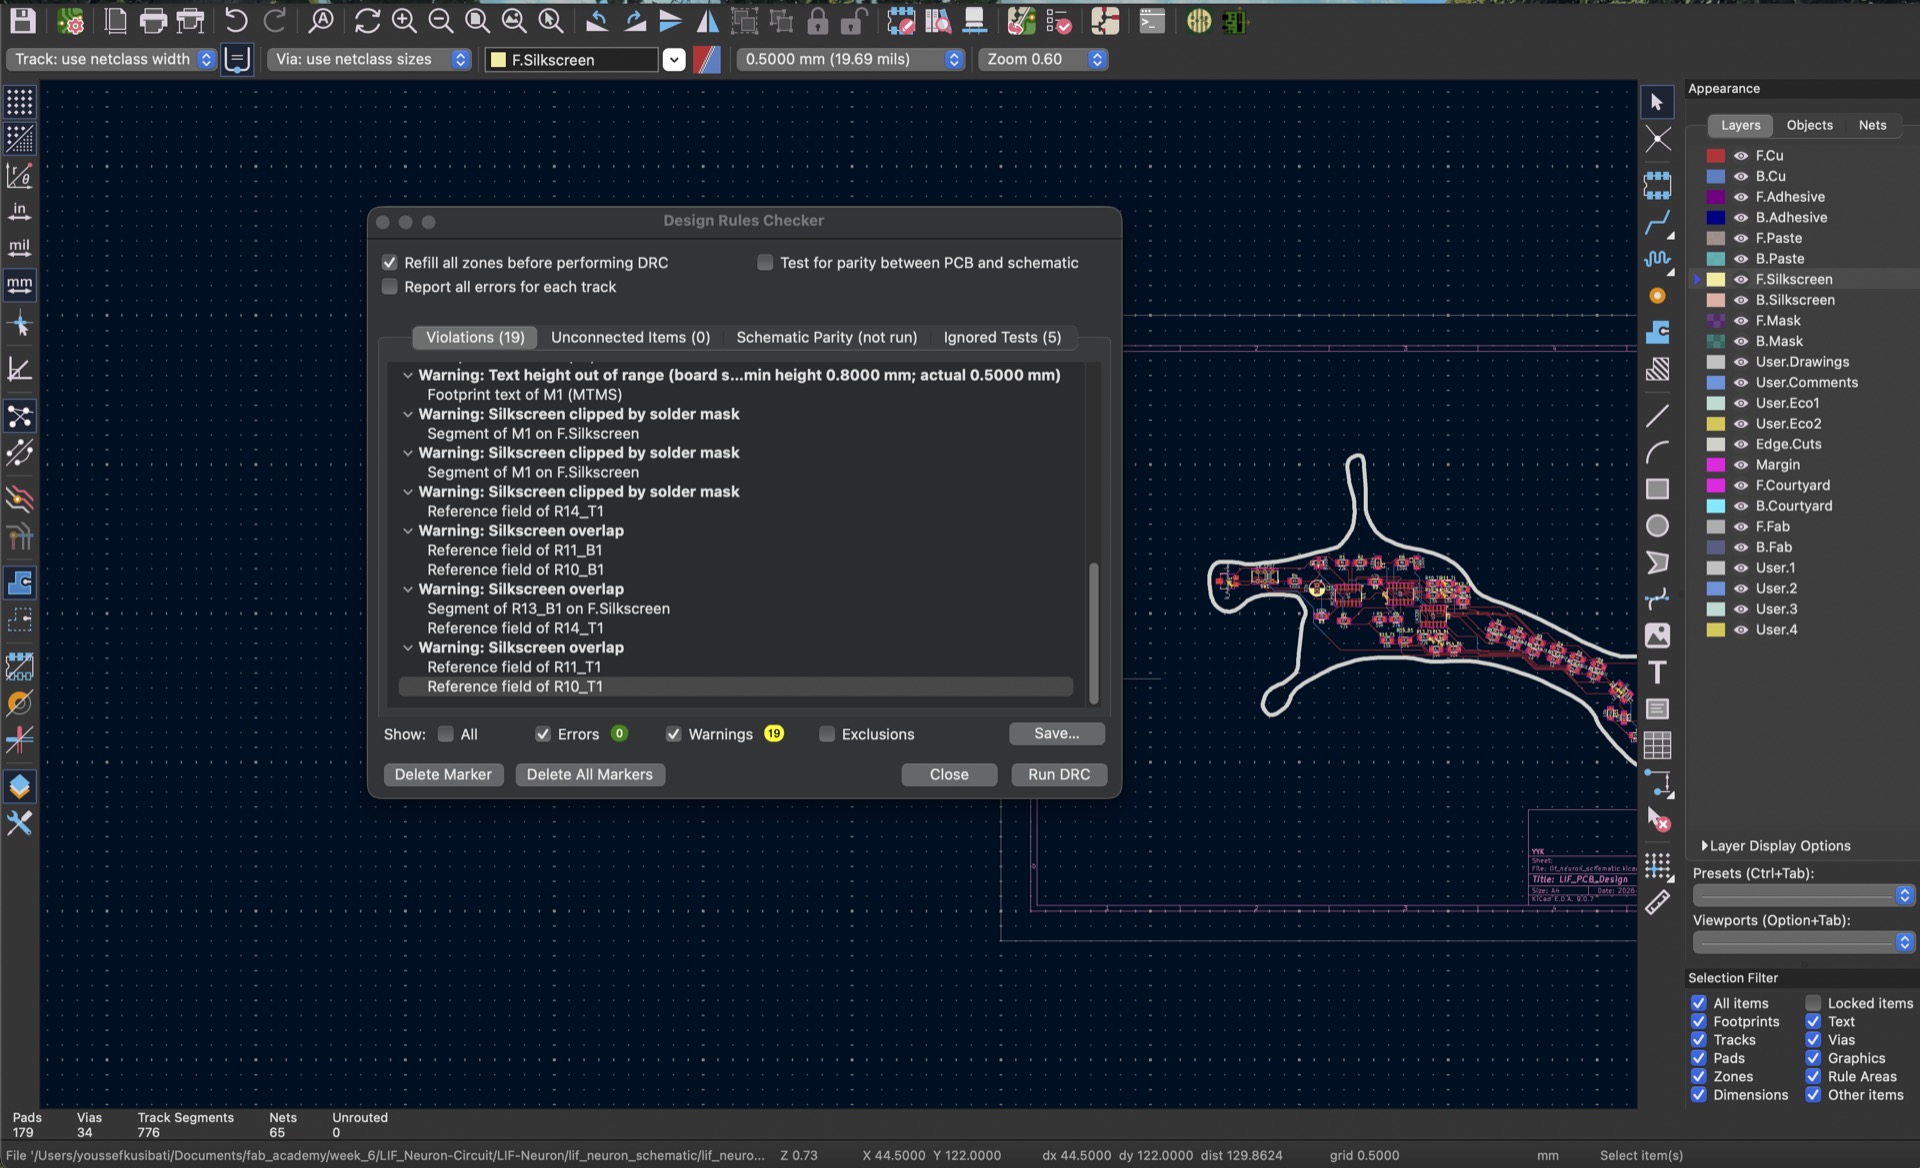The image size is (1920, 1168).
Task: Activate the Add Text tool
Action: [1659, 672]
